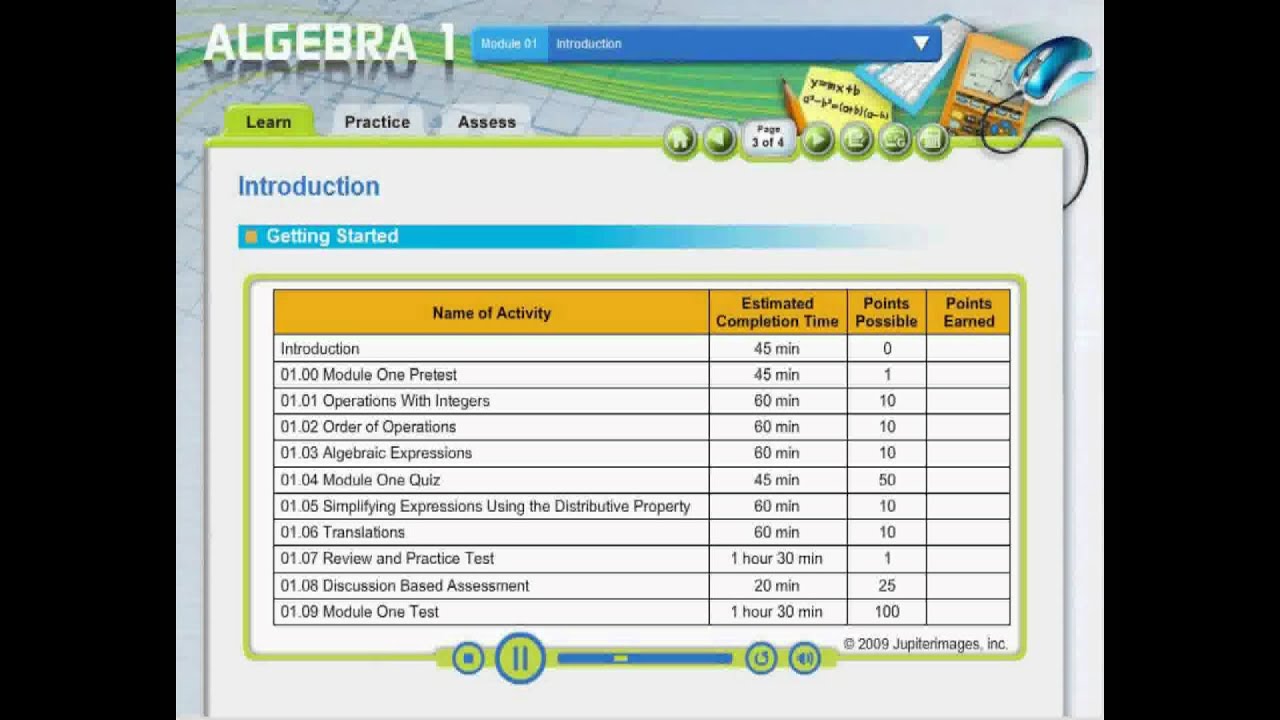
Task: Click the audio progress slider bar
Action: (645, 658)
